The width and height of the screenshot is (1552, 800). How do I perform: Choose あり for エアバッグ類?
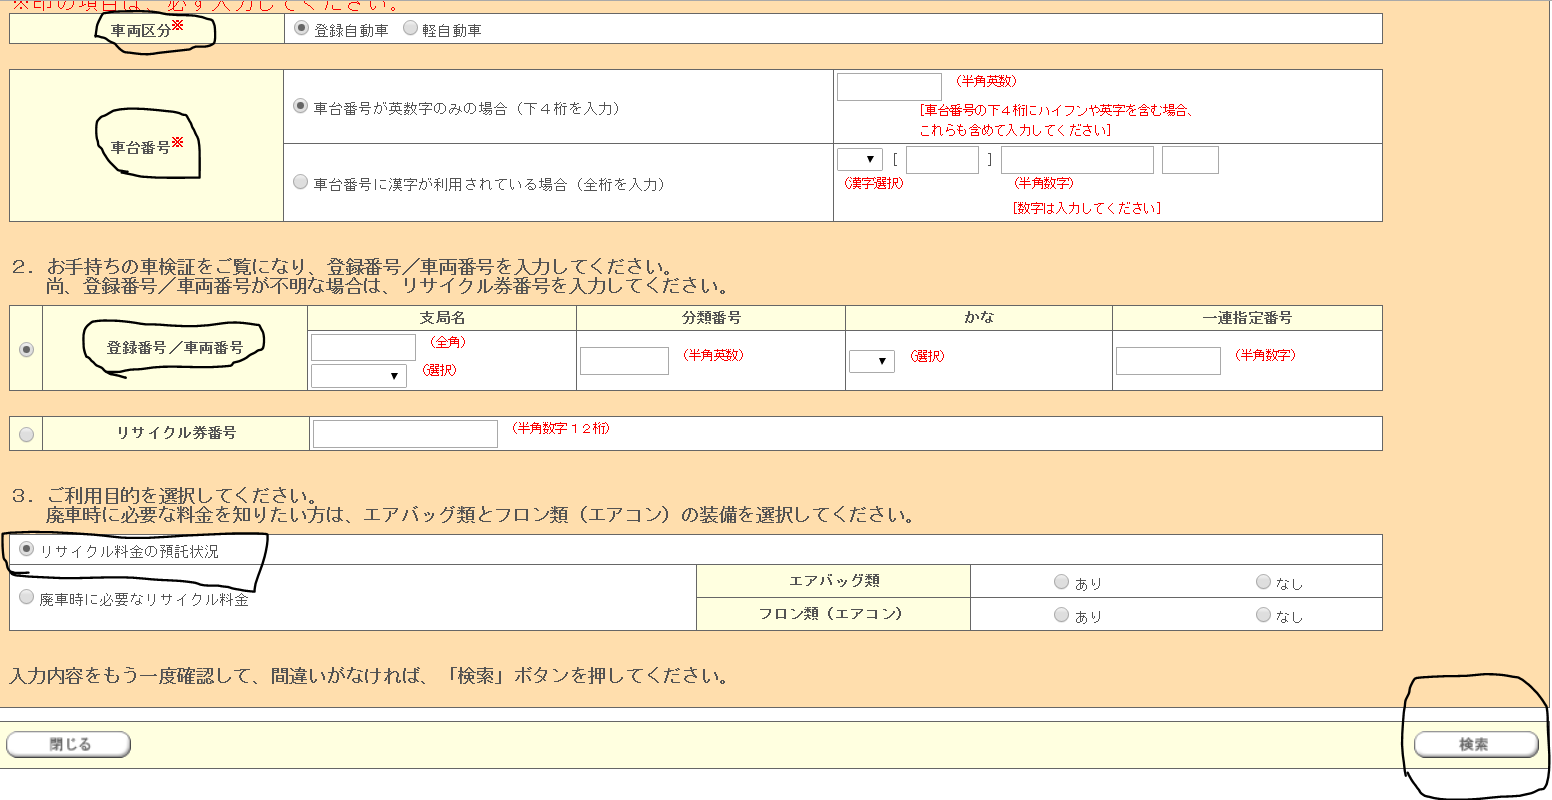point(1061,582)
